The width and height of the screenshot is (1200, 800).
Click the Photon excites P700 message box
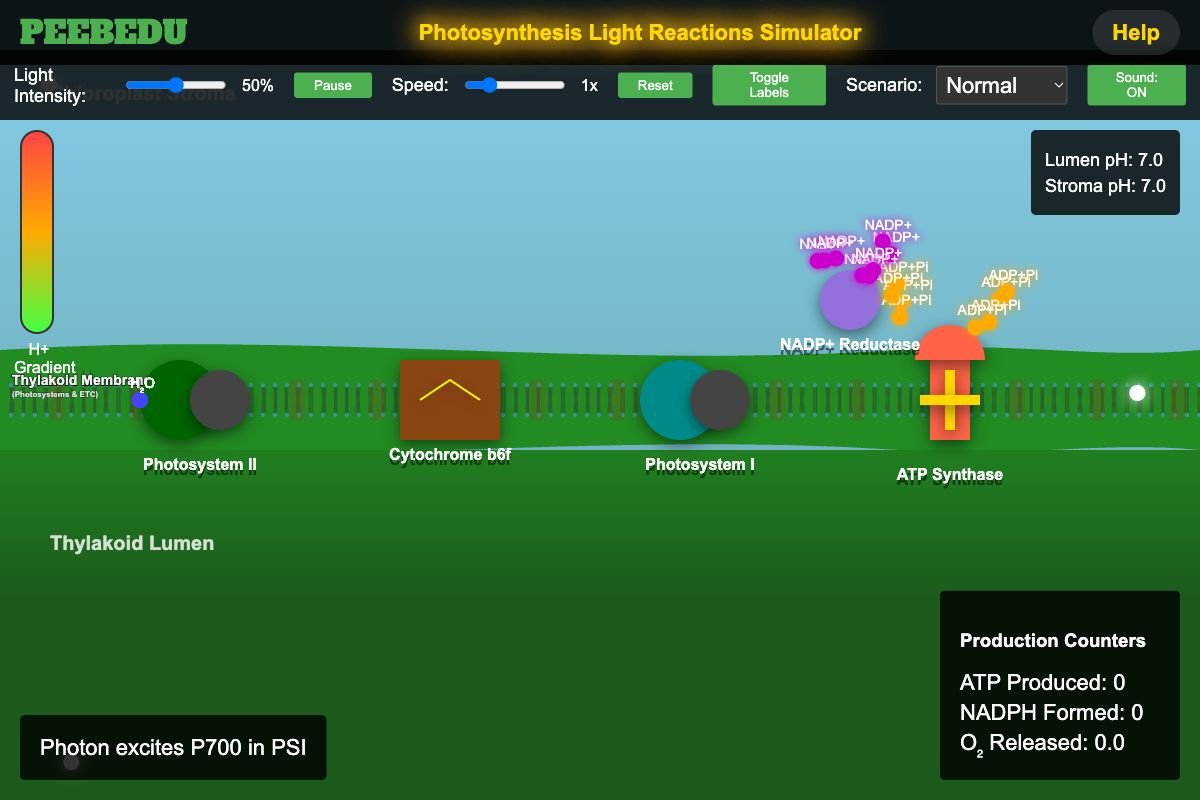tap(172, 747)
